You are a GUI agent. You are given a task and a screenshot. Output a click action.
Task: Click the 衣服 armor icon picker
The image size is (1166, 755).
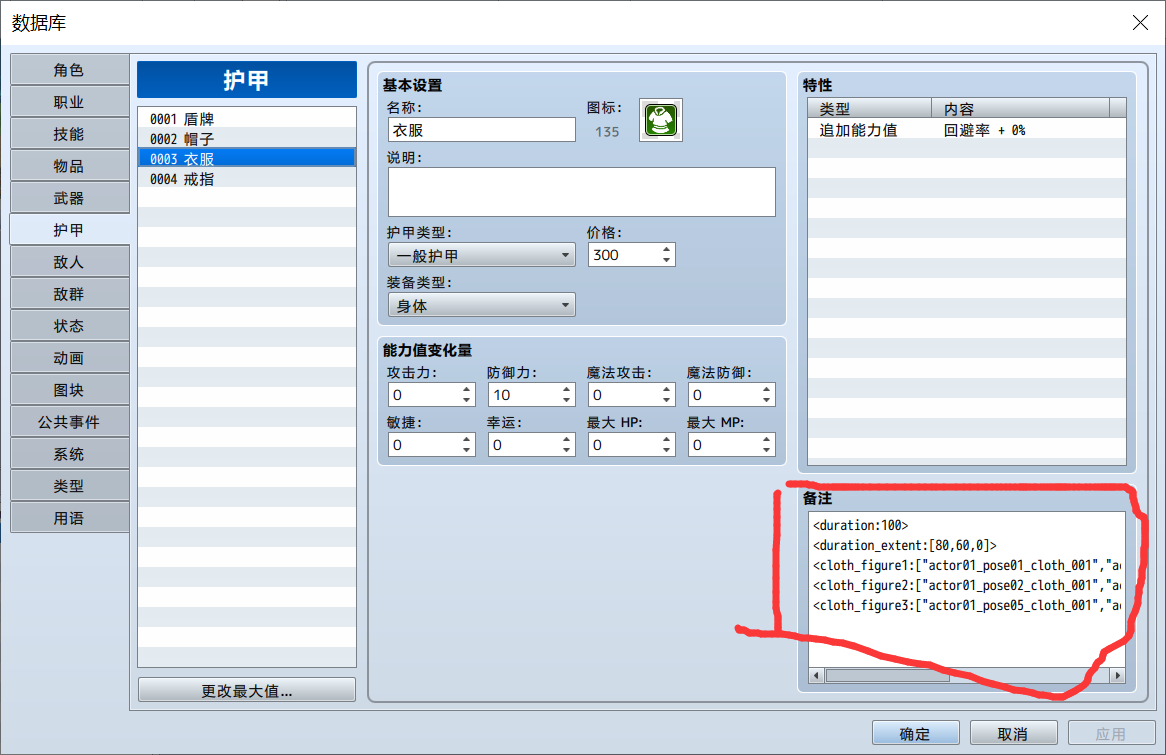660,121
